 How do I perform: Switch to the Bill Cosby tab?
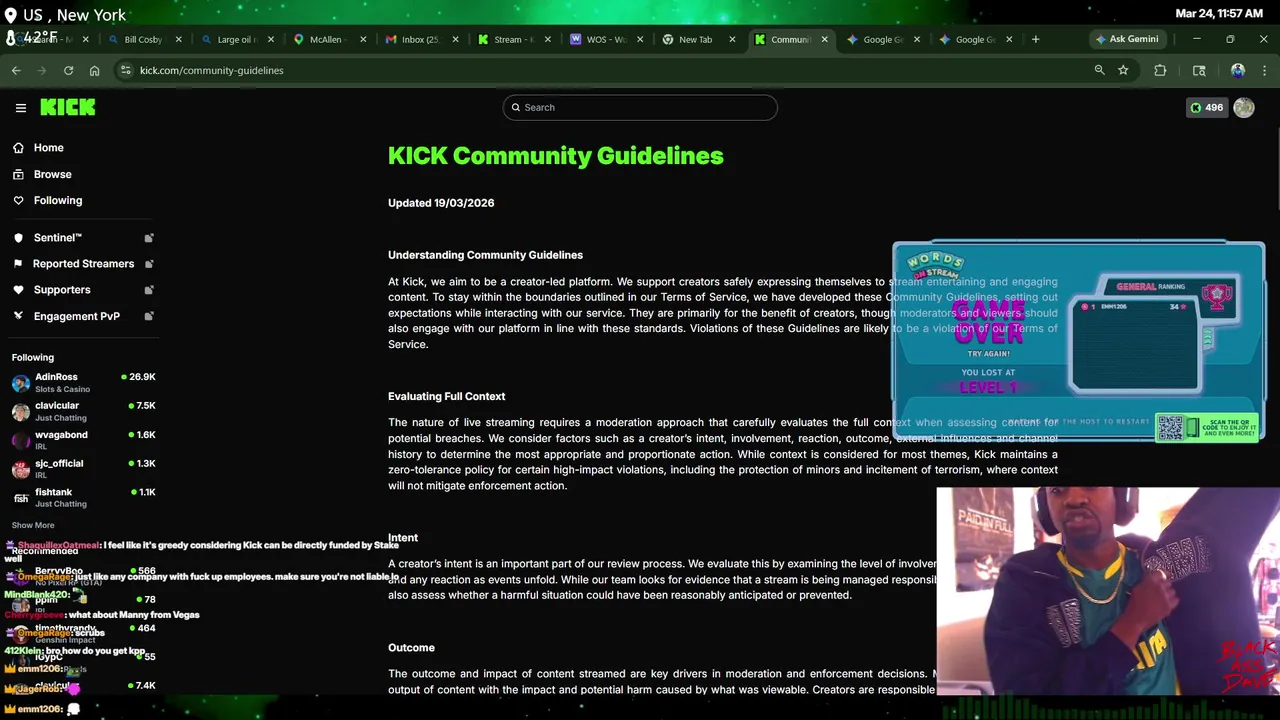point(144,39)
